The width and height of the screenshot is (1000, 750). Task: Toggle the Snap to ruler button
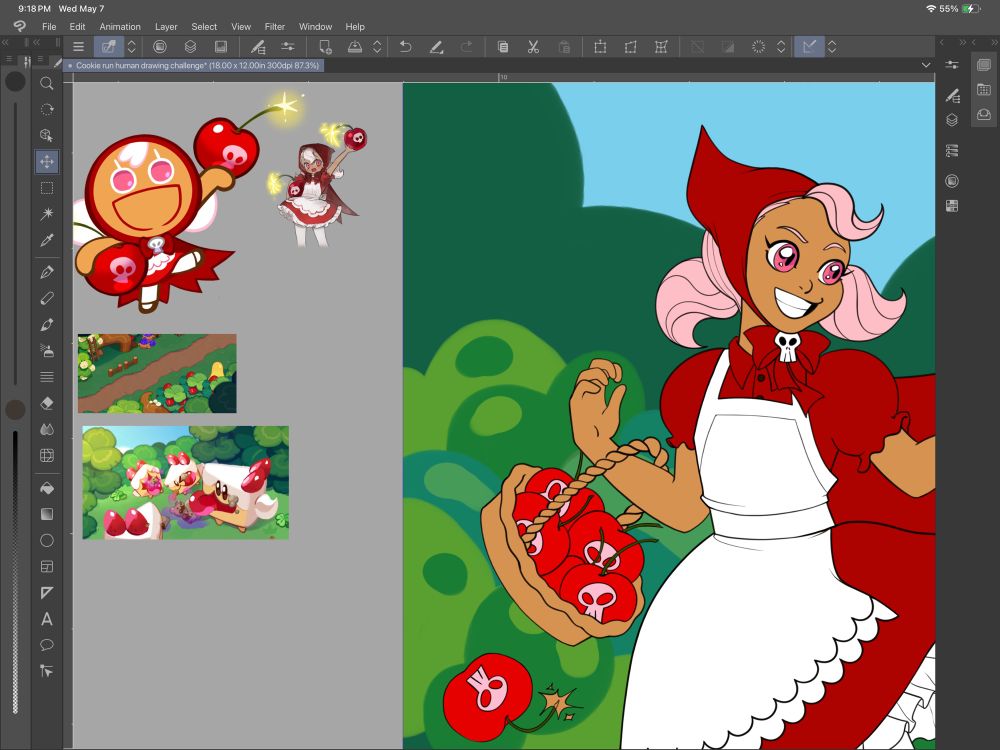[x=809, y=47]
